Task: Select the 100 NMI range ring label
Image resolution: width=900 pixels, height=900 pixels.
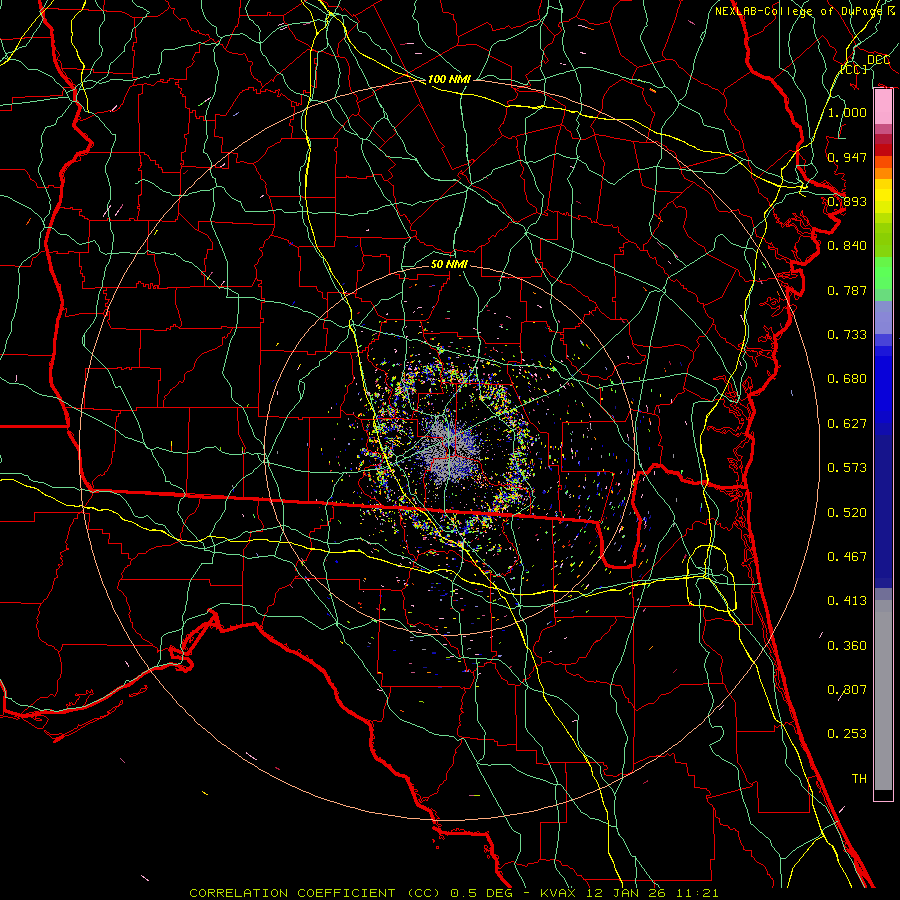Action: pyautogui.click(x=449, y=79)
